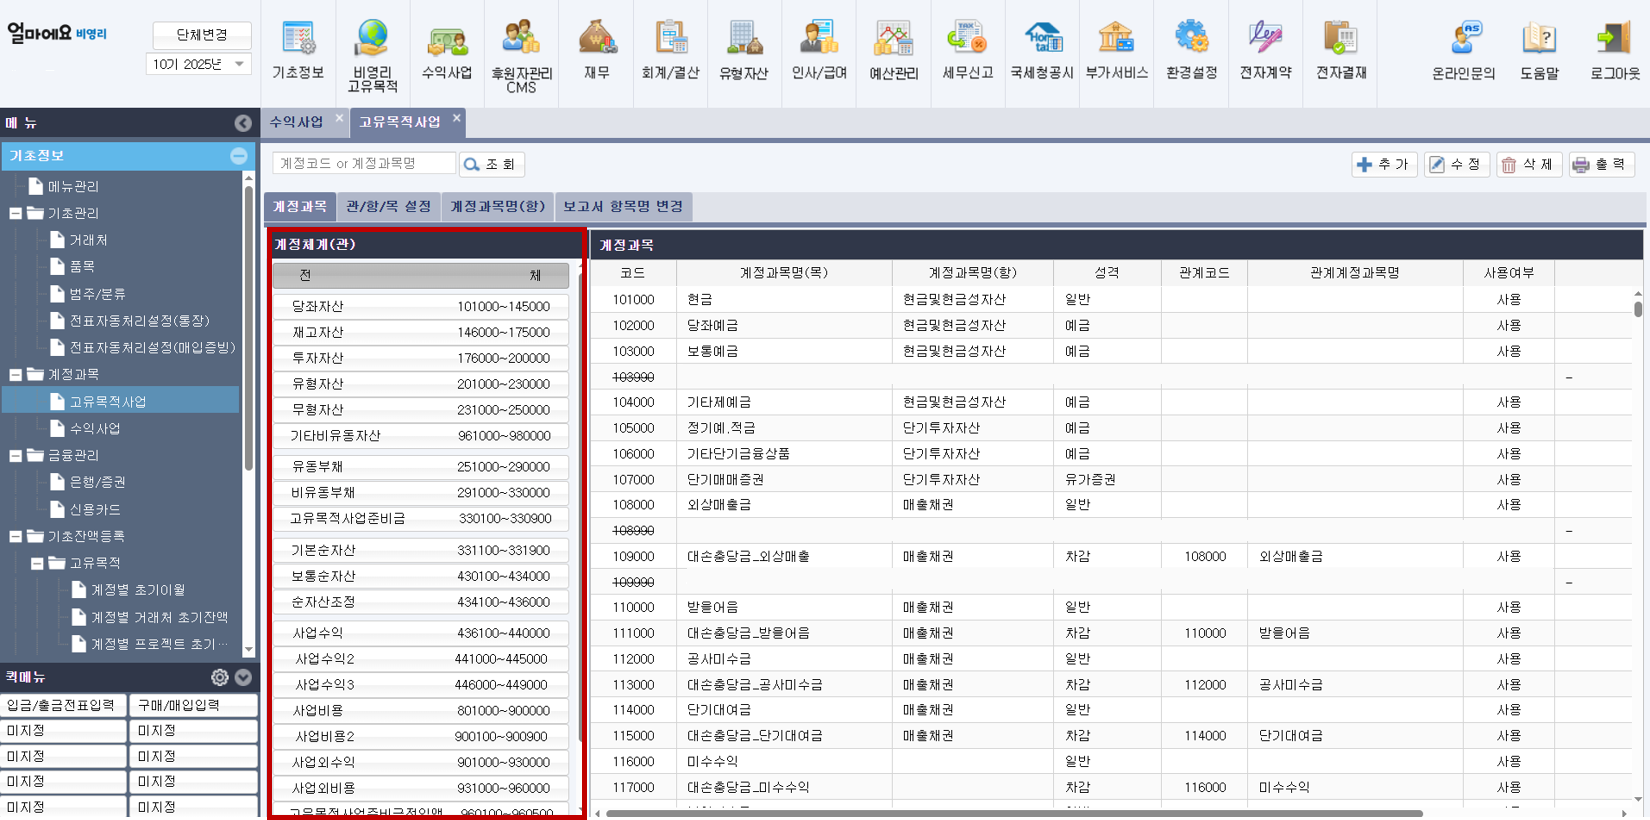
Task: Click the 로그아웃 logout icon
Action: pos(1614,50)
